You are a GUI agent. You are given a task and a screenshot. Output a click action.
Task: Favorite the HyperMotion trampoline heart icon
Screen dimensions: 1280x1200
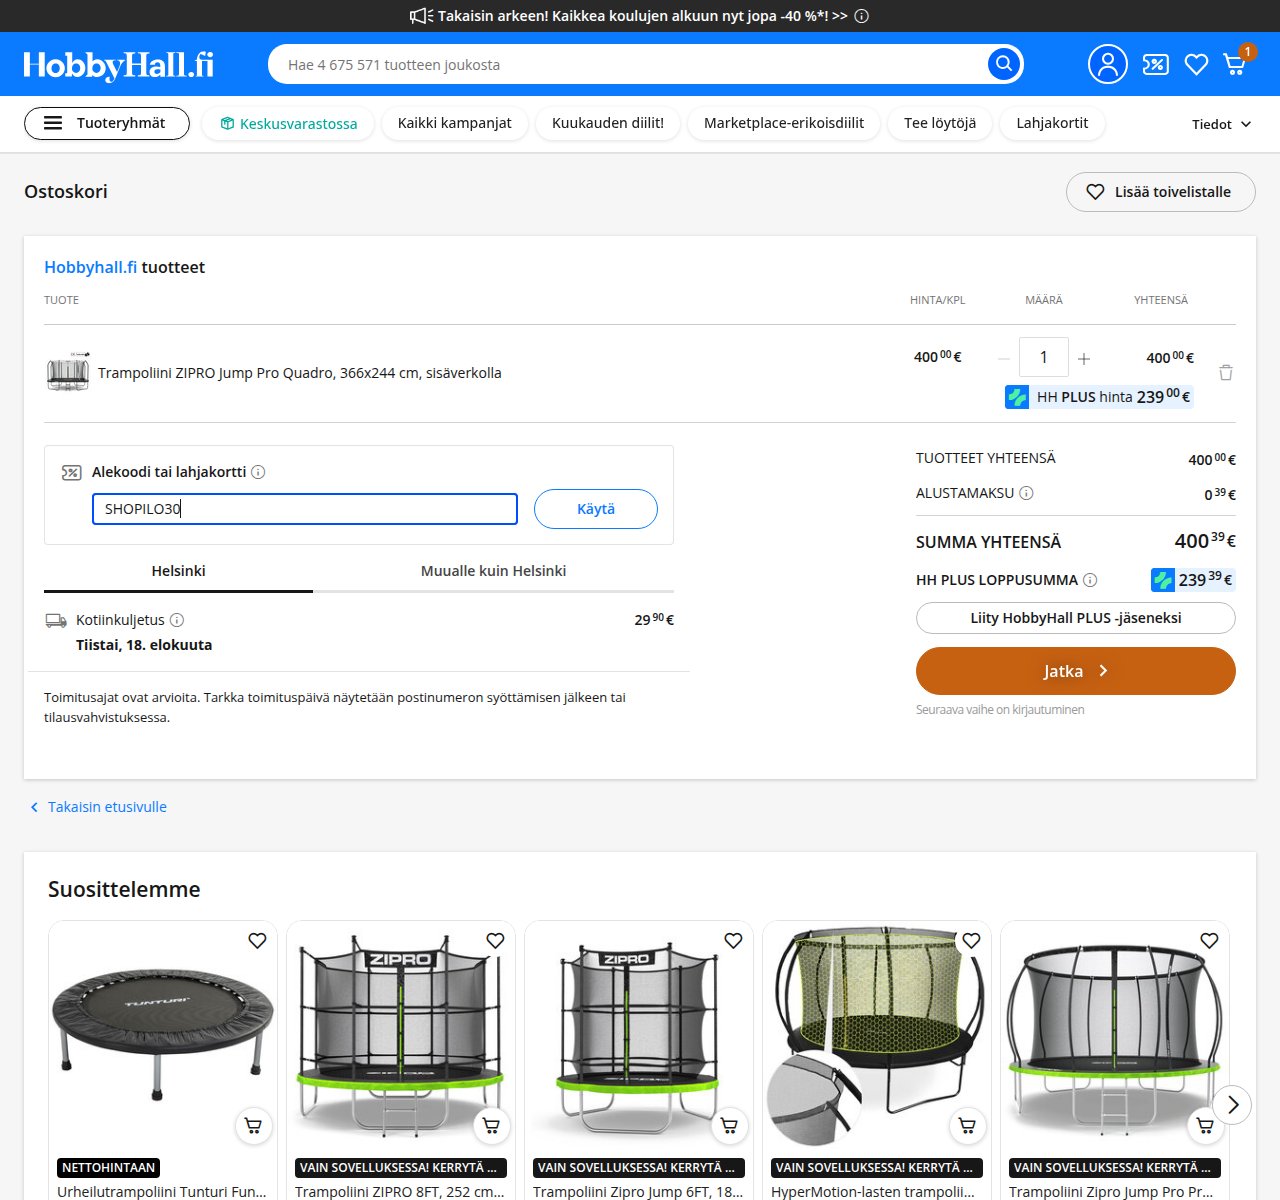pos(971,941)
